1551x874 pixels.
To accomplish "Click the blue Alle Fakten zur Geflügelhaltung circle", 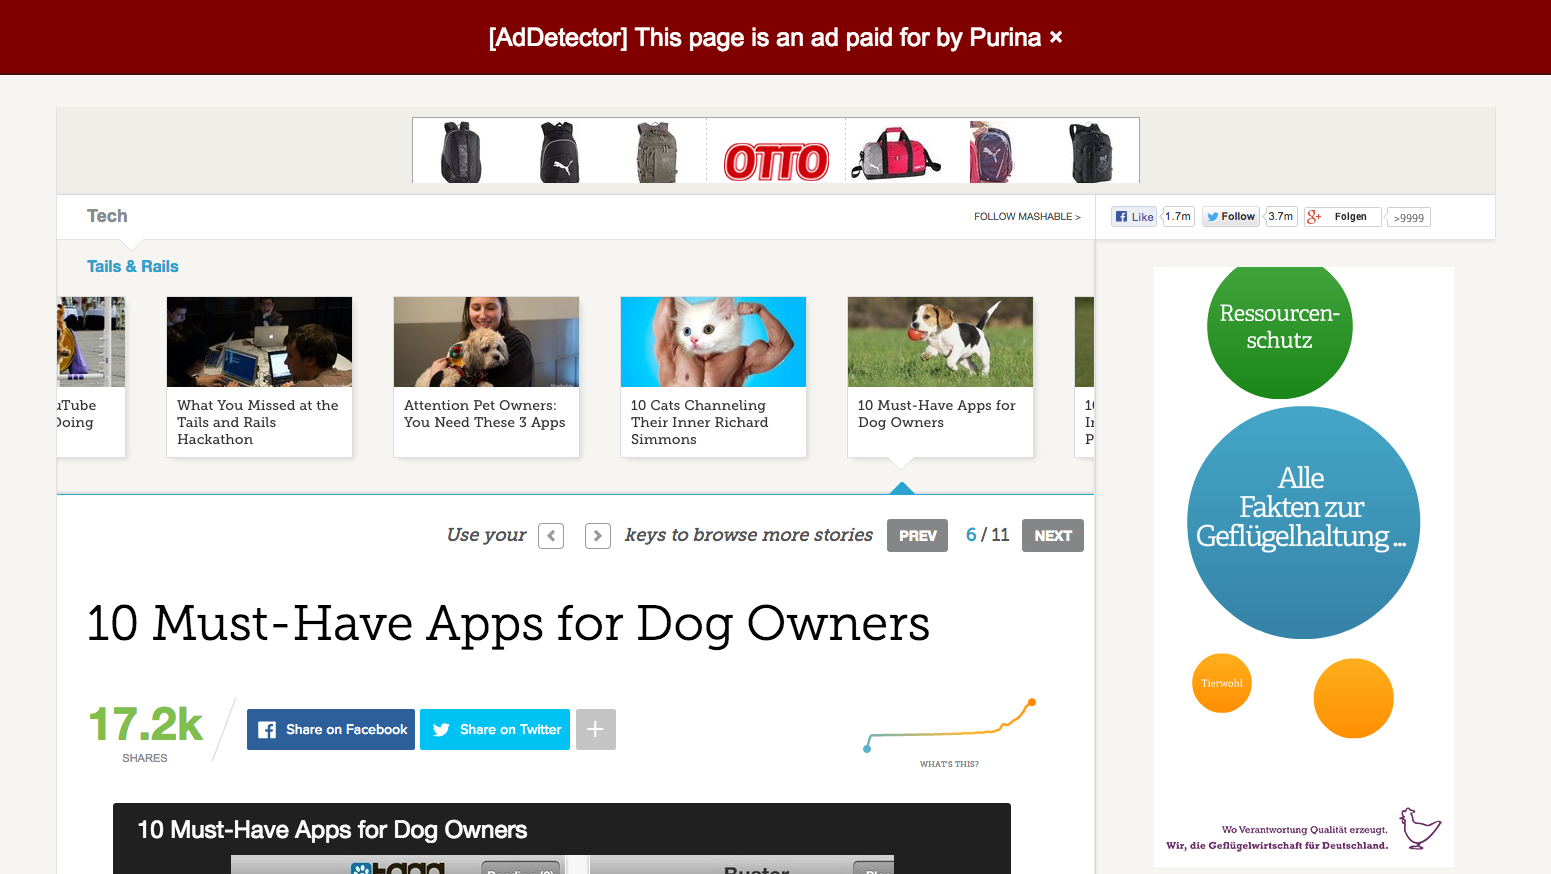I will pyautogui.click(x=1303, y=522).
